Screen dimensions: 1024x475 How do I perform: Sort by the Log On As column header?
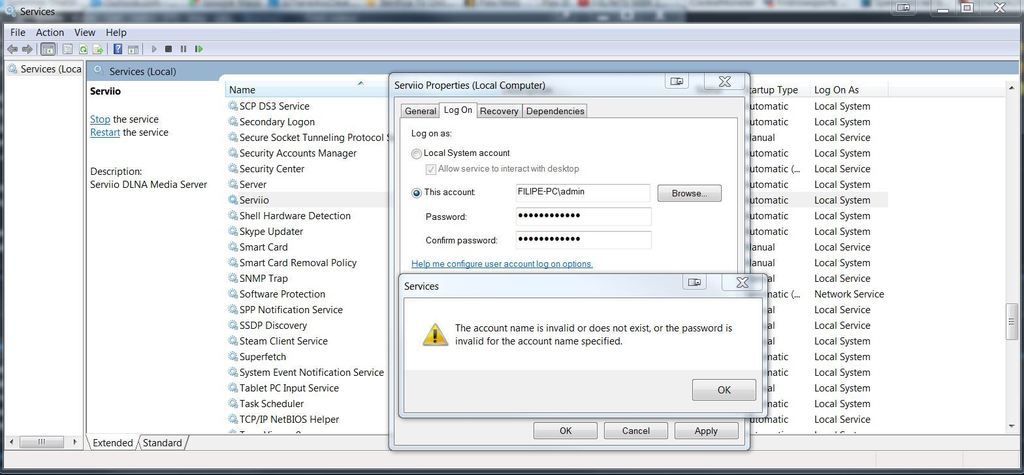point(849,90)
